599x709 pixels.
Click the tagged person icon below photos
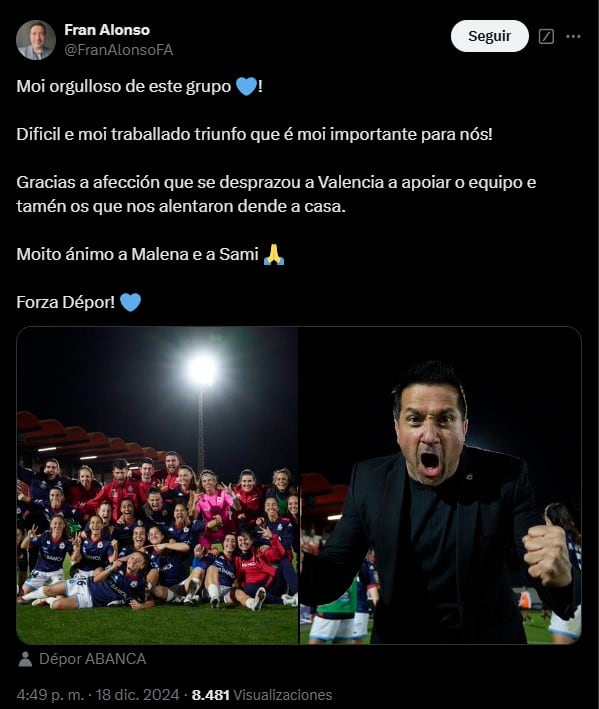(25, 659)
